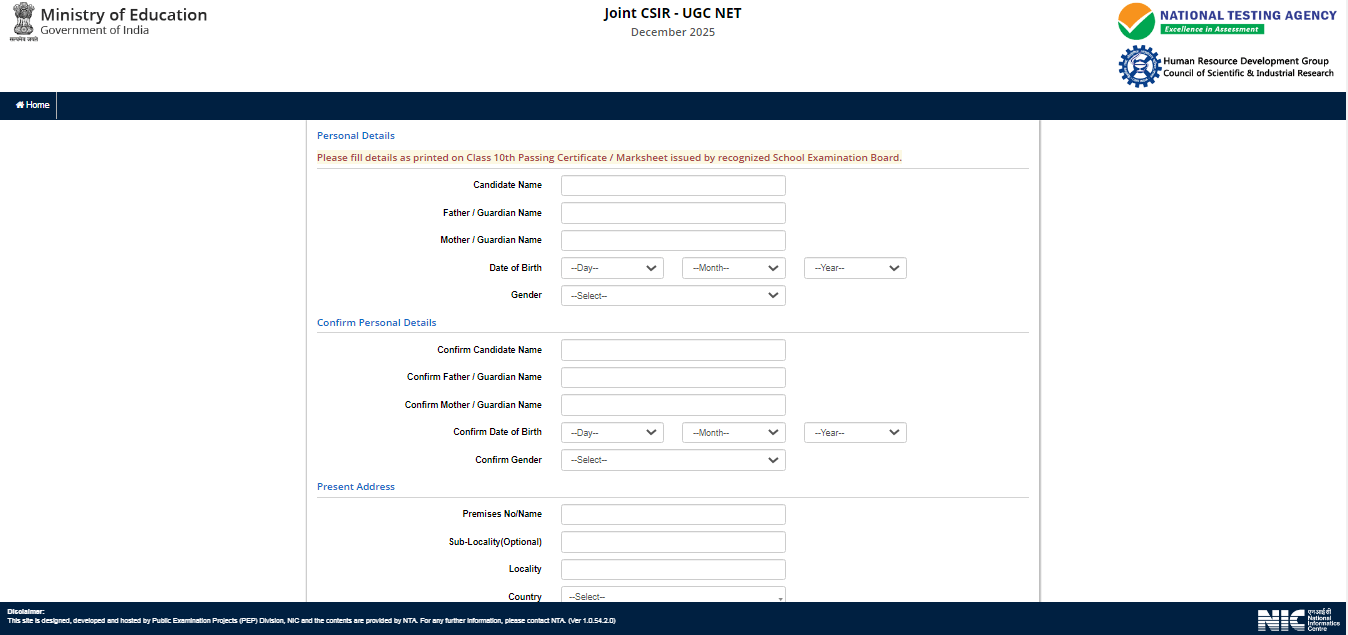Expand the Confirm Gender dropdown
Viewport: 1348px width, 635px height.
click(x=673, y=460)
